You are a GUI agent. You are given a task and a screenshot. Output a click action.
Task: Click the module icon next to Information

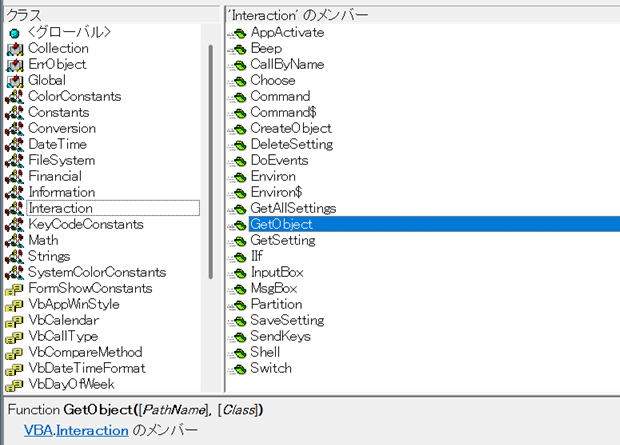coord(15,193)
